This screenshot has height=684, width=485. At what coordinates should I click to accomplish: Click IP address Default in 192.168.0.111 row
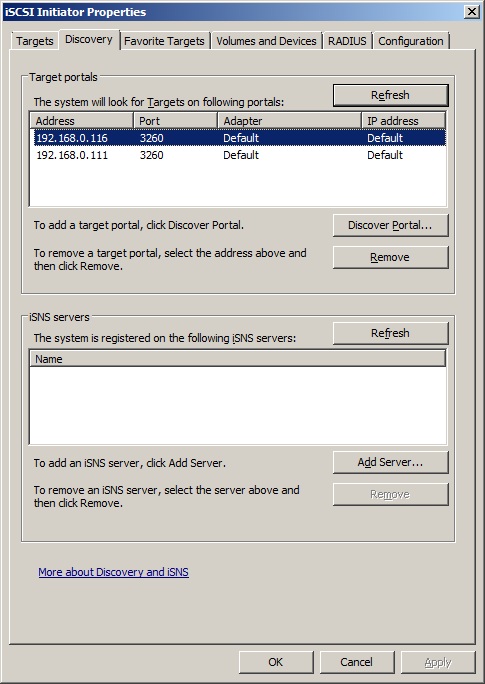coord(385,155)
